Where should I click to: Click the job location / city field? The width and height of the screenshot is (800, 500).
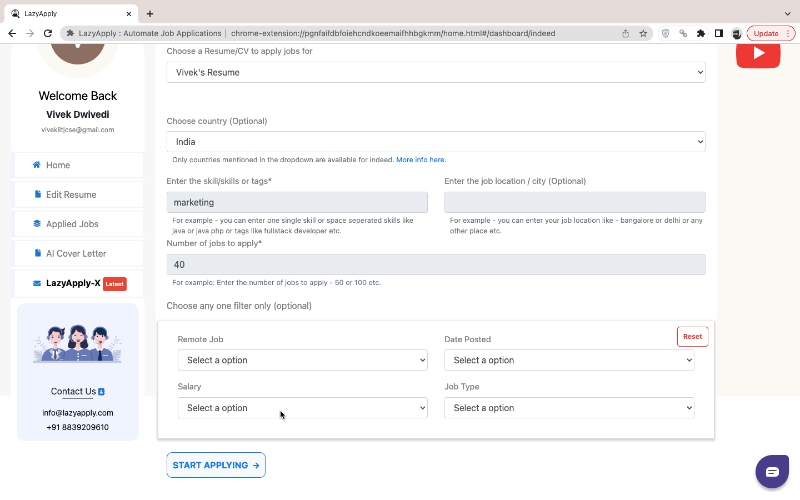coord(574,203)
